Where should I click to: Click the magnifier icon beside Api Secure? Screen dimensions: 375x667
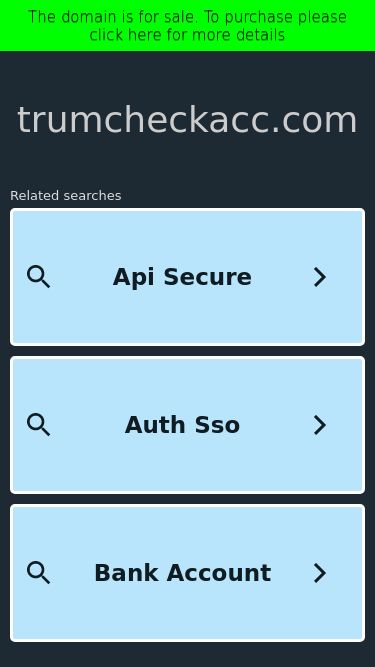pos(39,277)
